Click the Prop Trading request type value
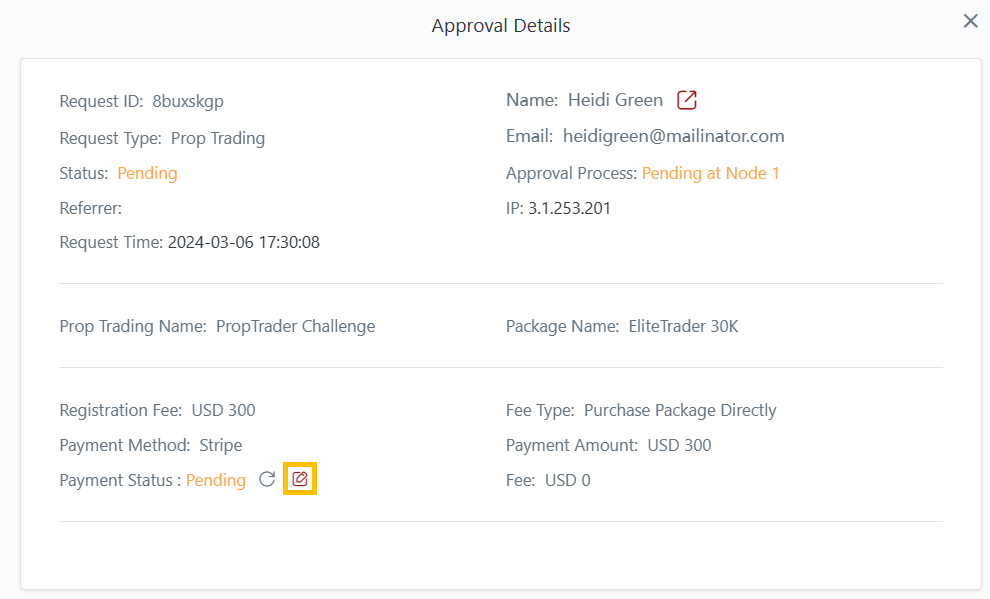This screenshot has width=990, height=599. pyautogui.click(x=218, y=138)
